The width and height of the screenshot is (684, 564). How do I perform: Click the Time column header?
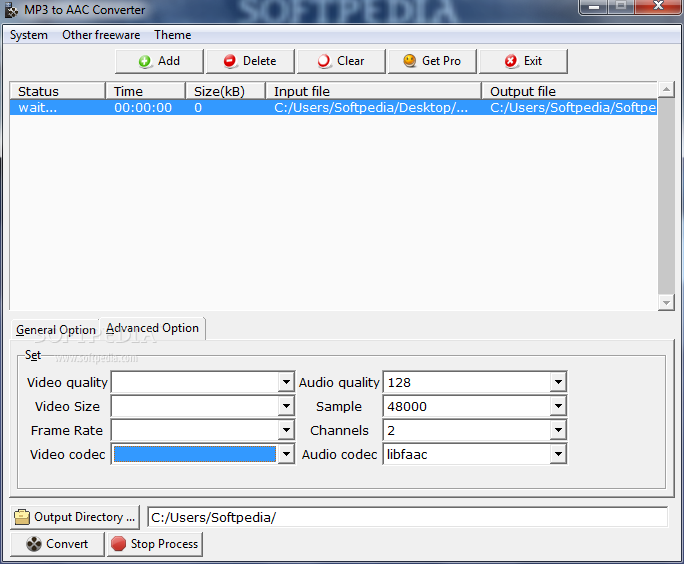[146, 91]
